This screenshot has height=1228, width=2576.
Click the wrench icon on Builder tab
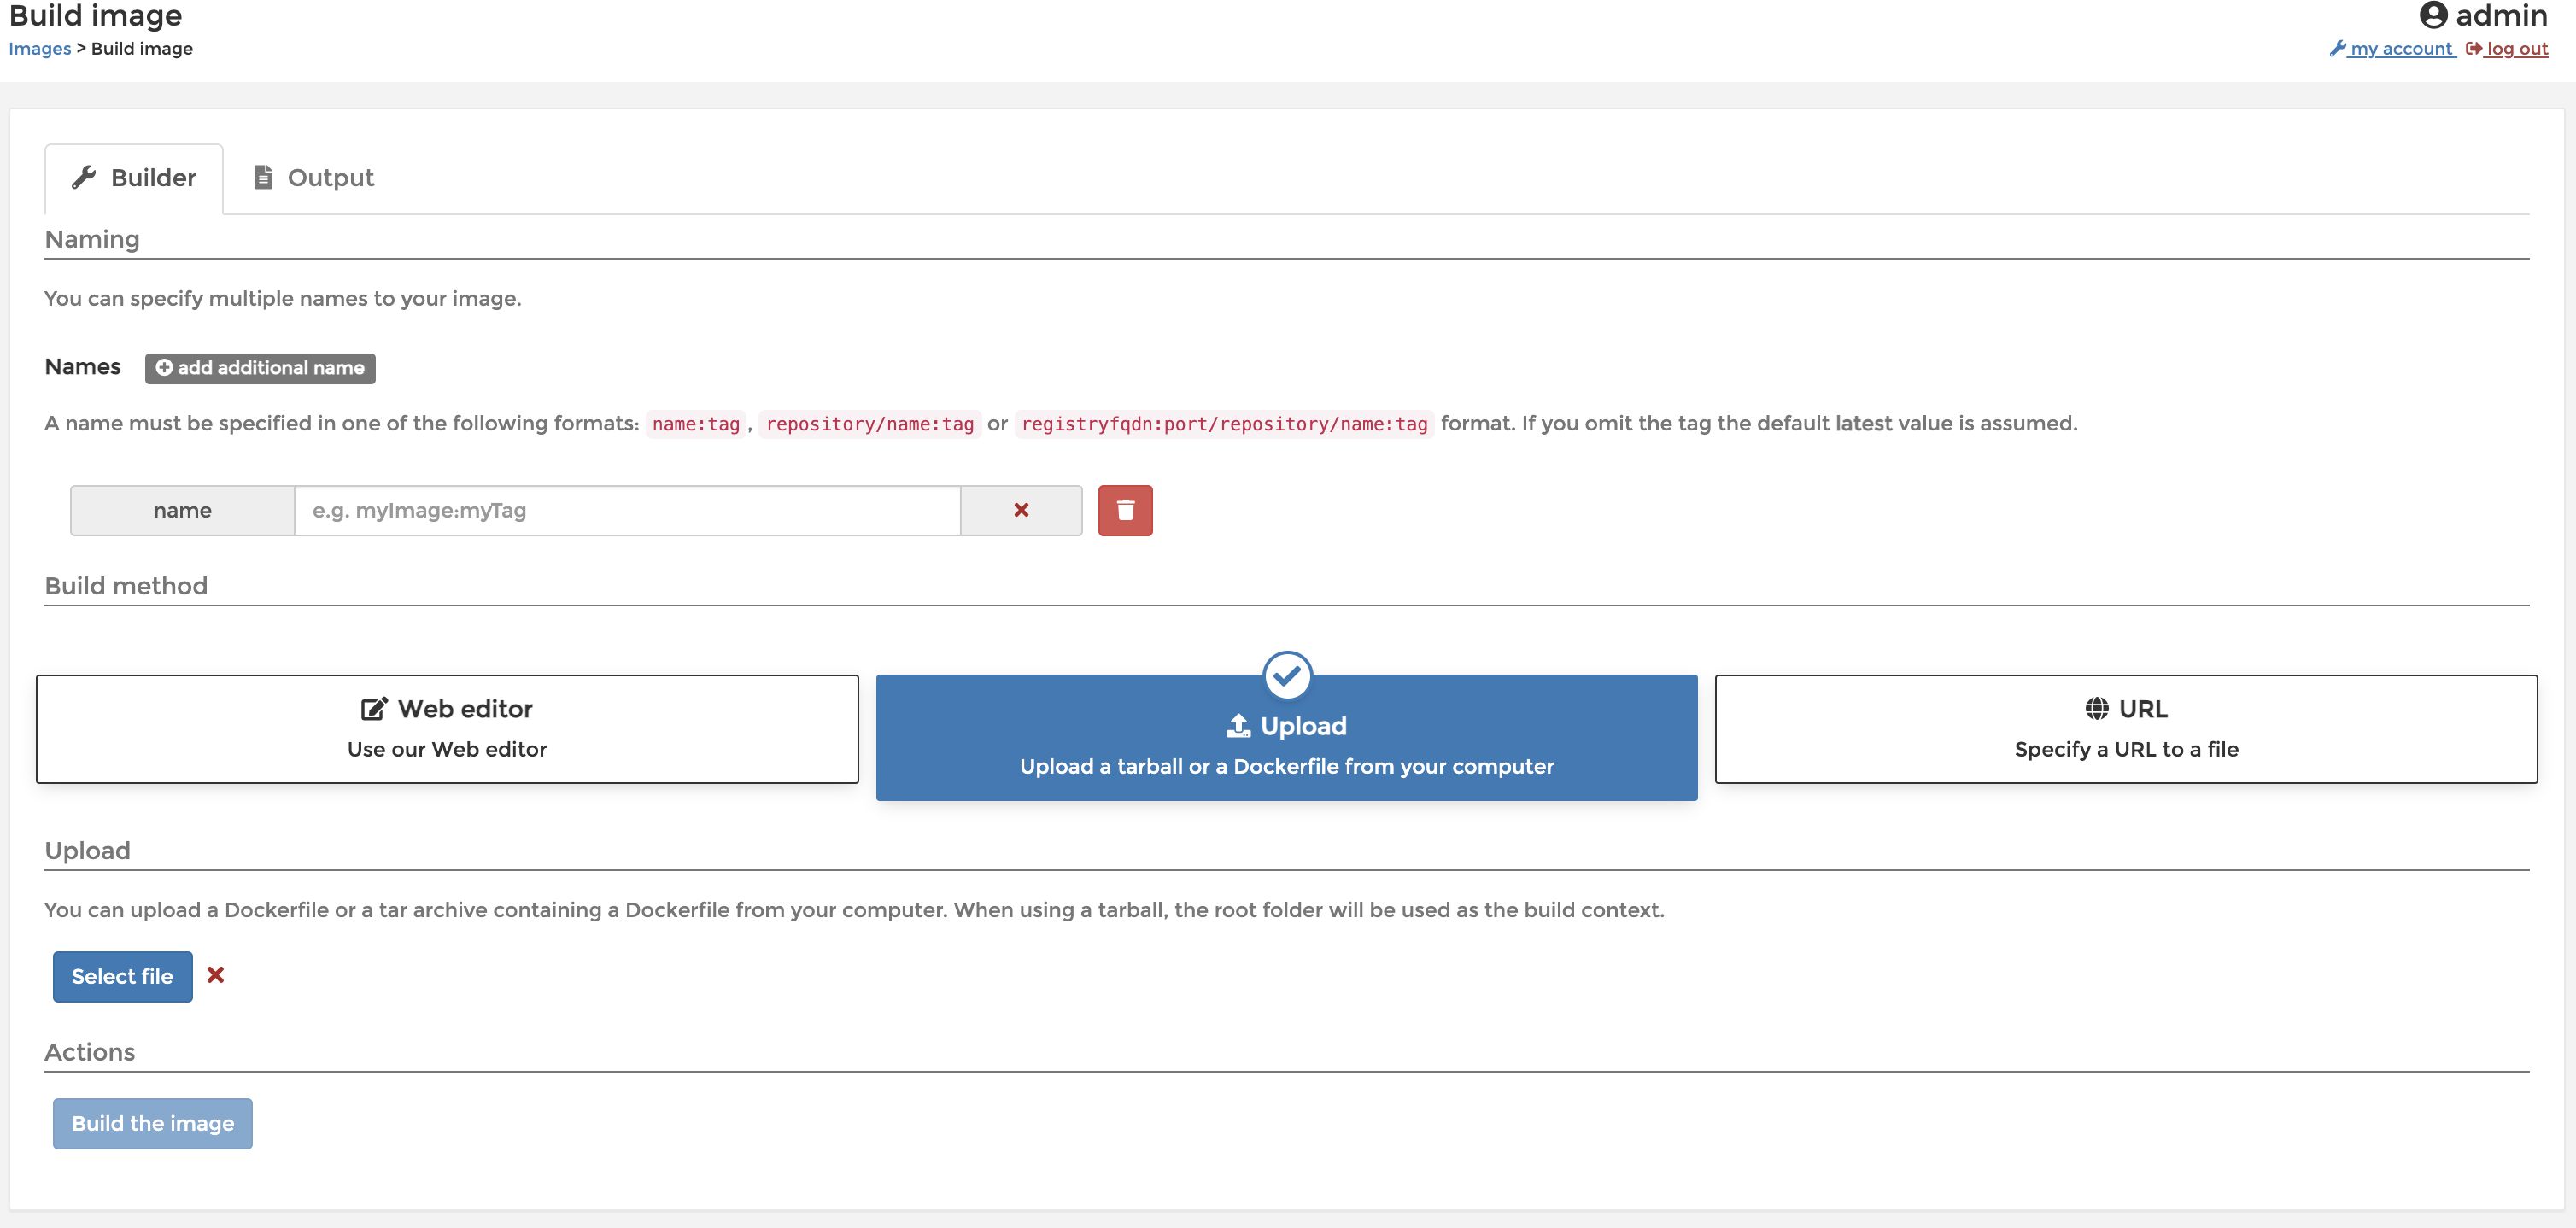pos(84,177)
